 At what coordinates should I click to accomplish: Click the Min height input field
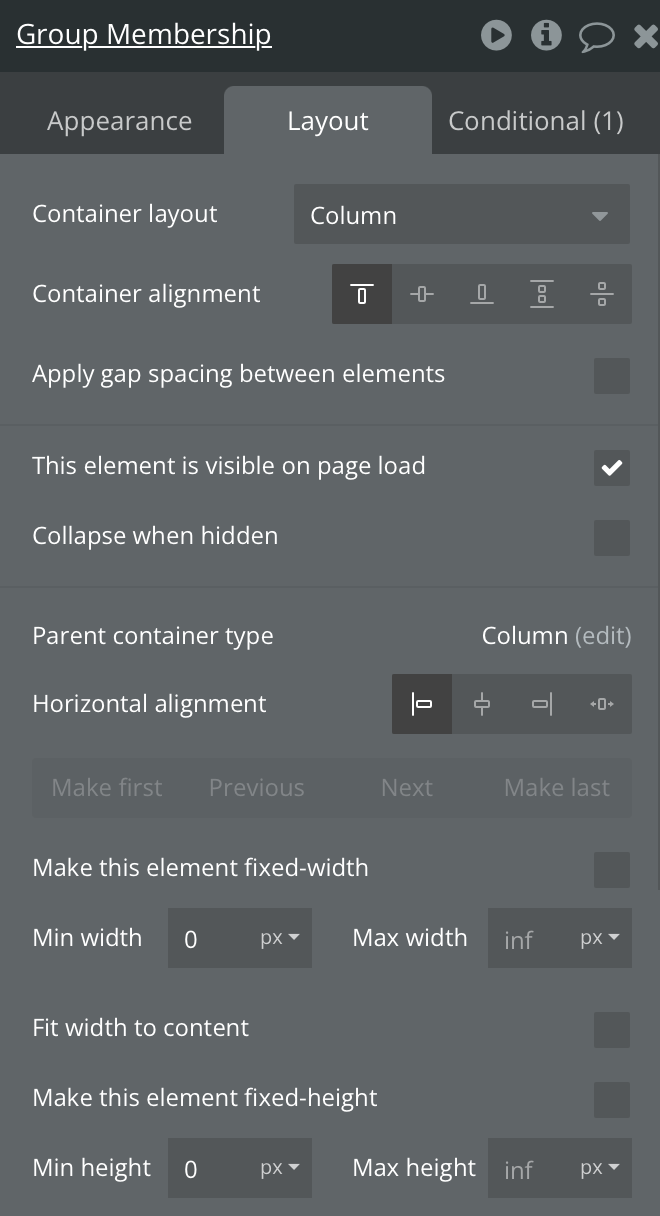pos(212,1168)
